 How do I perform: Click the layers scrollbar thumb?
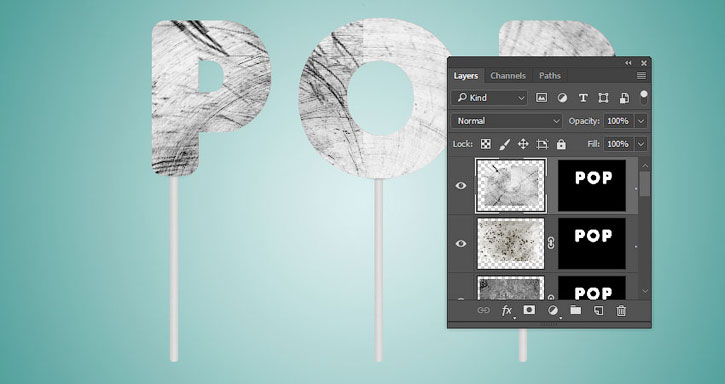645,183
